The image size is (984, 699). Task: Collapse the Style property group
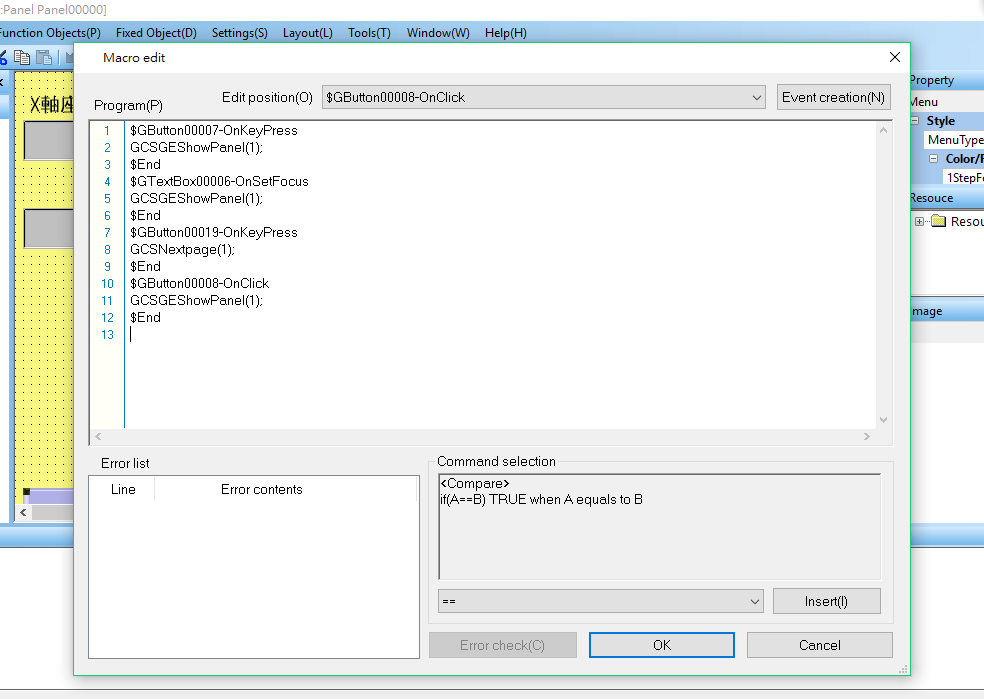(x=915, y=121)
